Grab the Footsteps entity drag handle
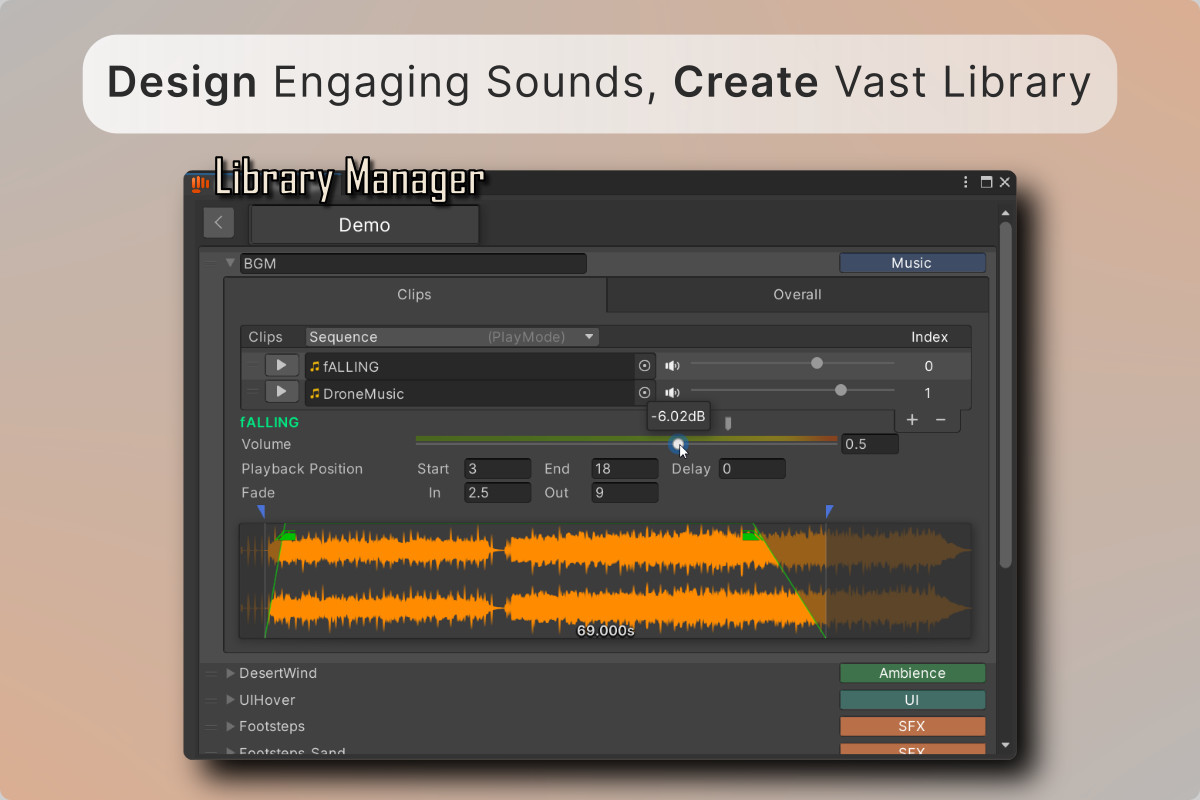The width and height of the screenshot is (1200, 800). coord(211,727)
